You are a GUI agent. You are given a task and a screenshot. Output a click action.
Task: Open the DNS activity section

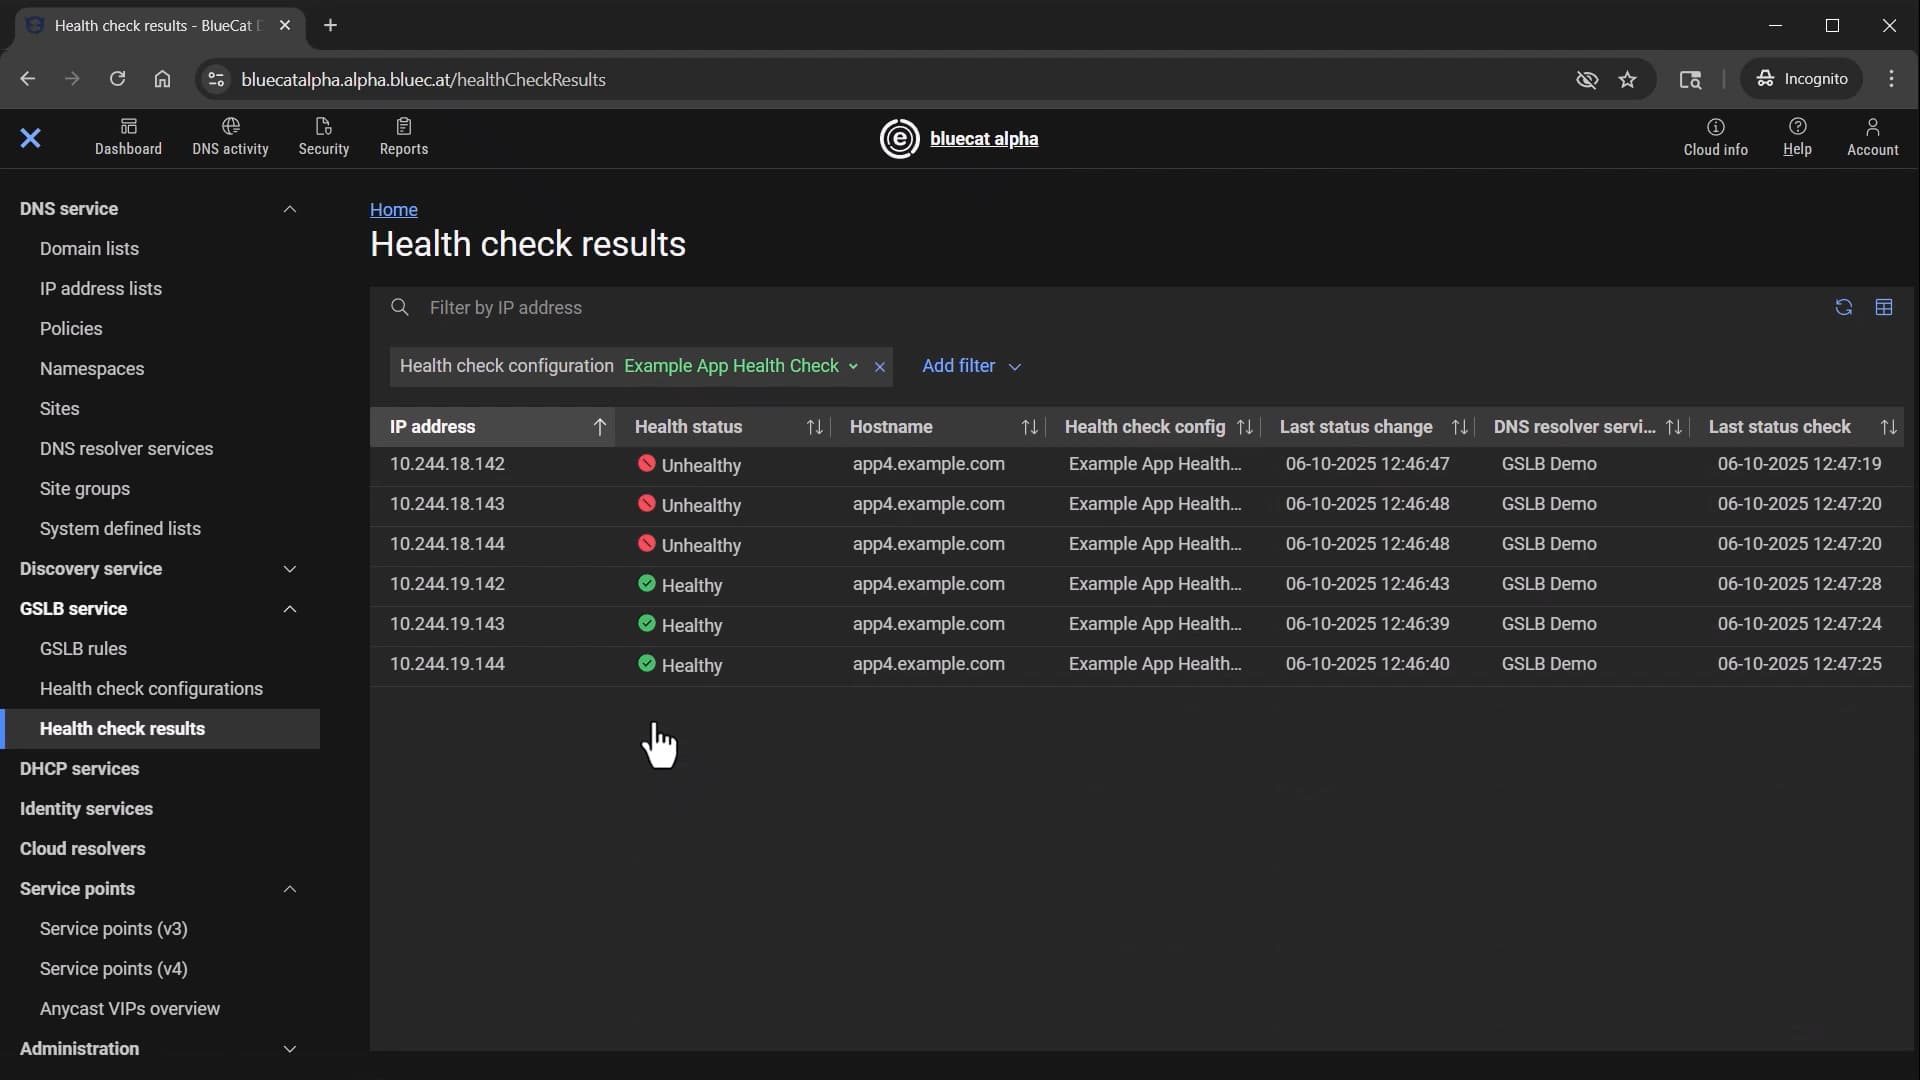click(x=229, y=137)
